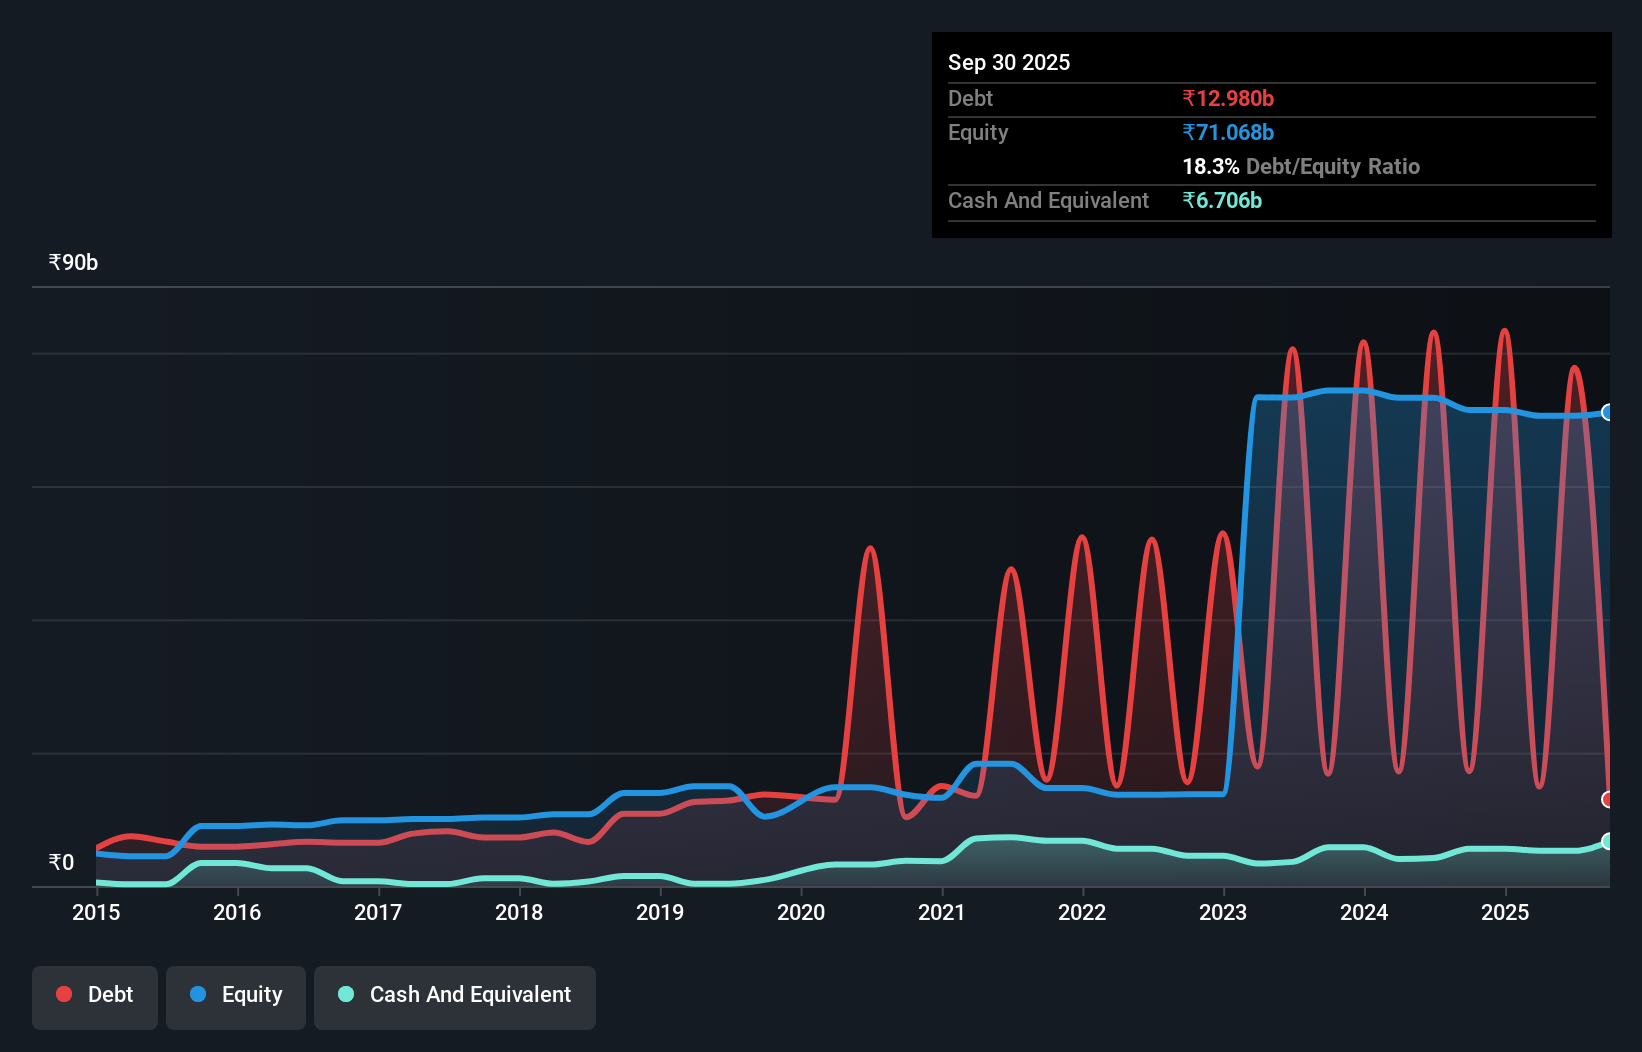Select the 2020 year label
Screen dimensions: 1642x1052
click(800, 913)
